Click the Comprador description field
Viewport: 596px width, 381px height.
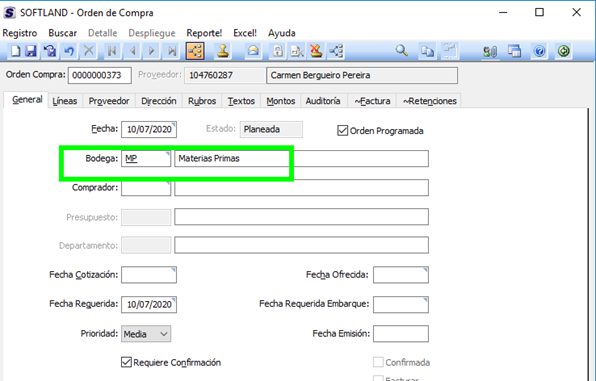pos(301,187)
